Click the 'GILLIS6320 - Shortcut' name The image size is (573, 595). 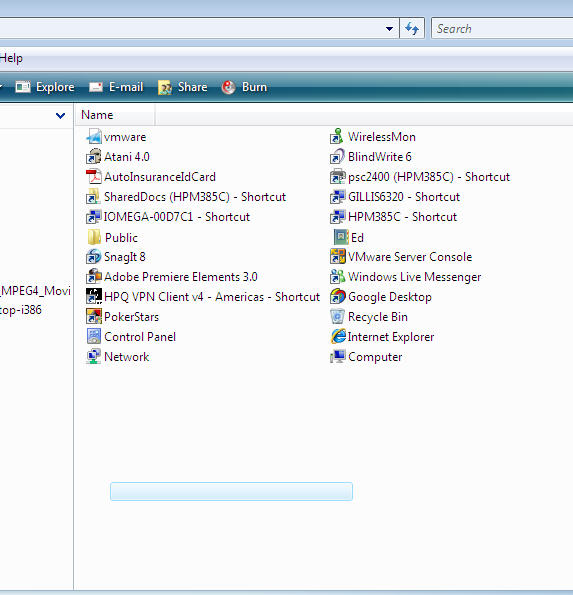tap(404, 197)
